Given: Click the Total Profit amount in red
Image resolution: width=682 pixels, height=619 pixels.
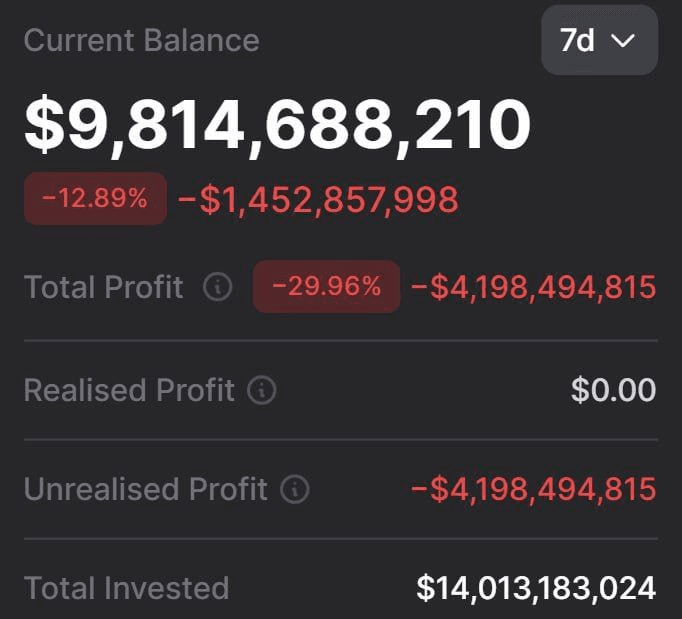Looking at the screenshot, I should click(533, 288).
